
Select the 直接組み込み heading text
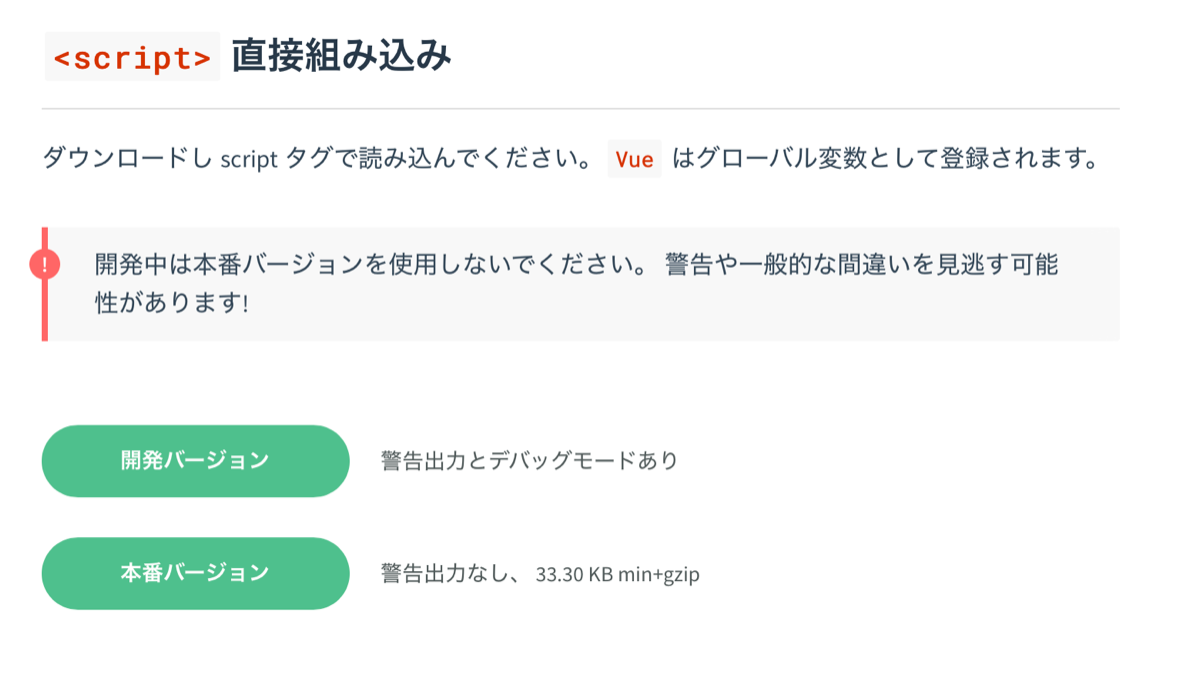click(x=342, y=57)
